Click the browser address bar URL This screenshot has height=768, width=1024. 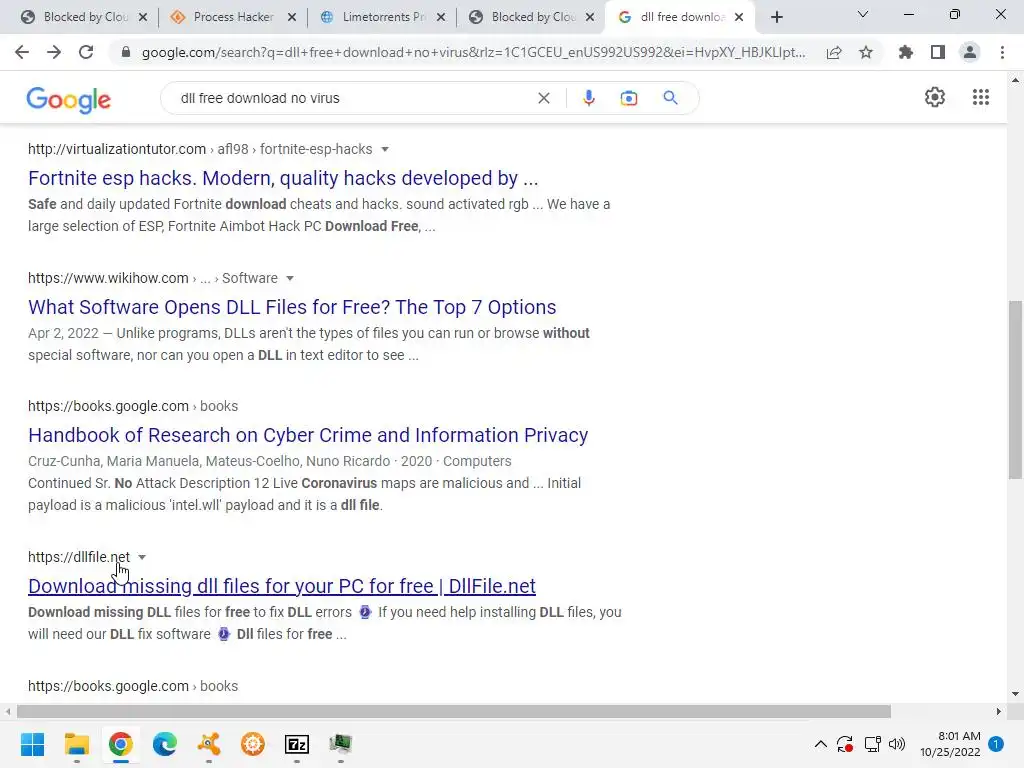[x=473, y=52]
